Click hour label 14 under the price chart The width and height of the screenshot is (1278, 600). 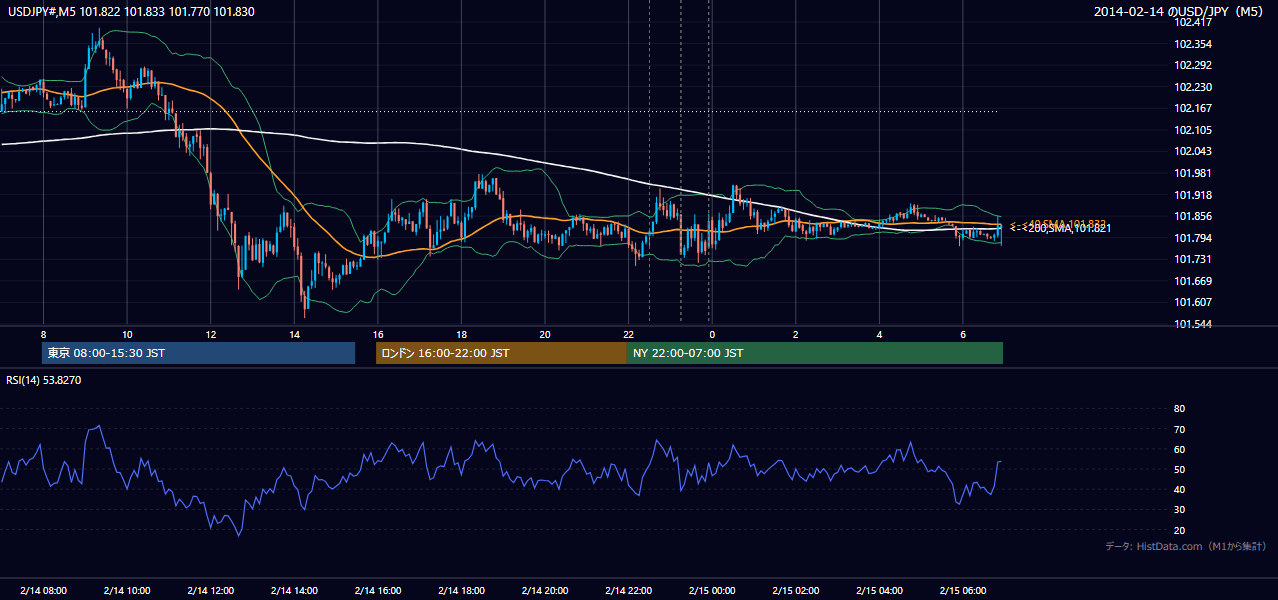[294, 334]
